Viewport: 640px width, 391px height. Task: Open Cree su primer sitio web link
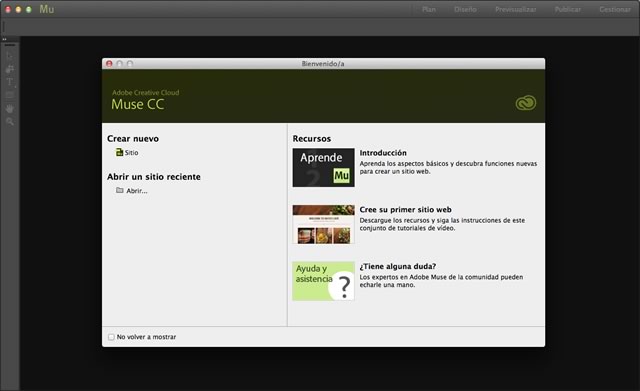[x=405, y=209]
